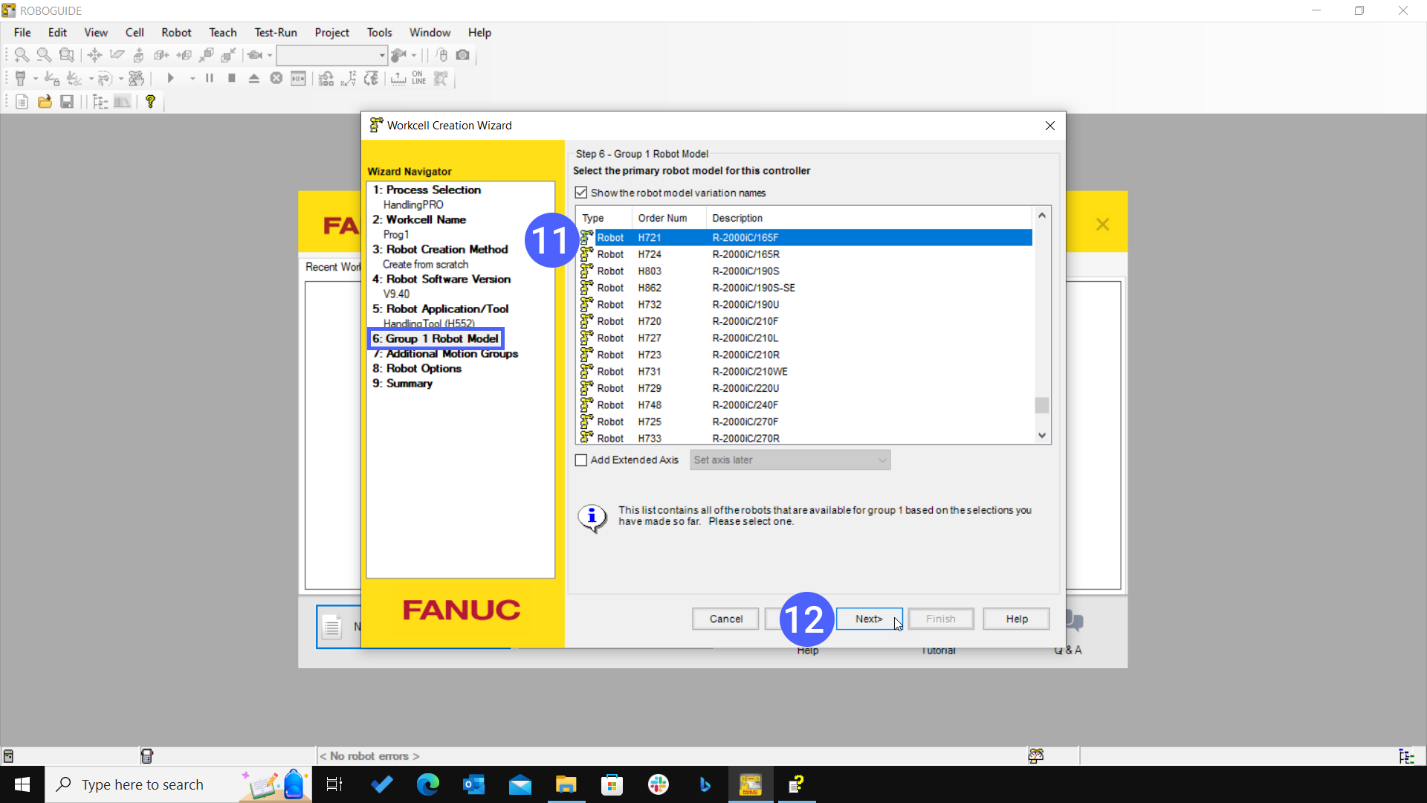Cancel the Workcell Creation Wizard
1427x803 pixels.
click(724, 618)
